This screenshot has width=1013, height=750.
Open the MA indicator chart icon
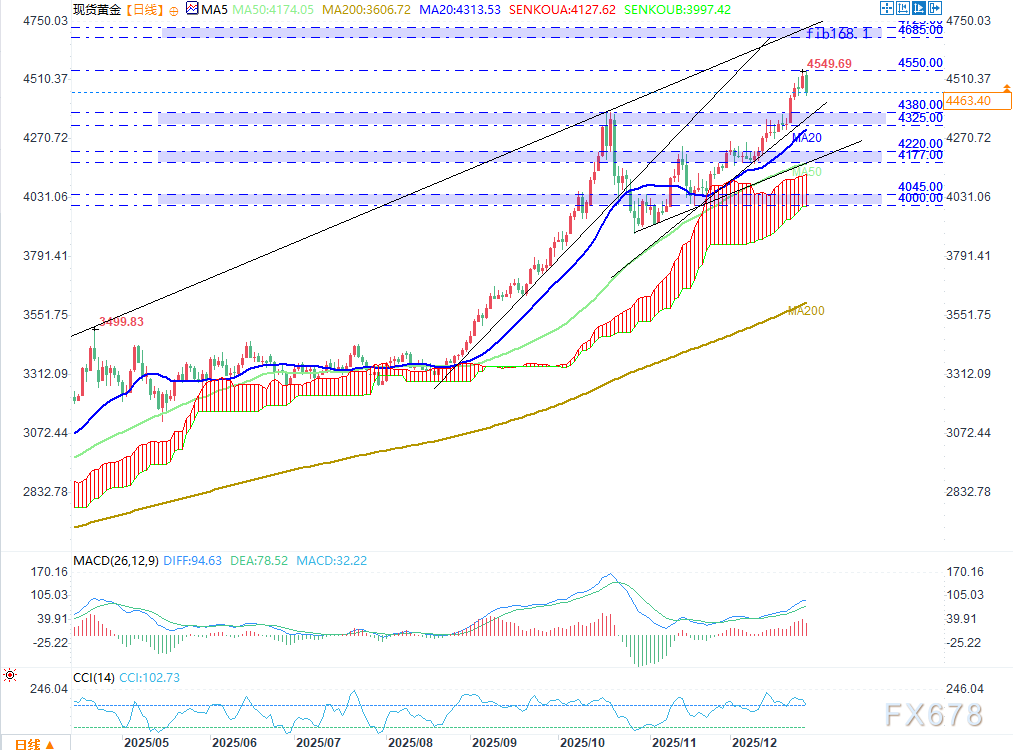coord(192,8)
